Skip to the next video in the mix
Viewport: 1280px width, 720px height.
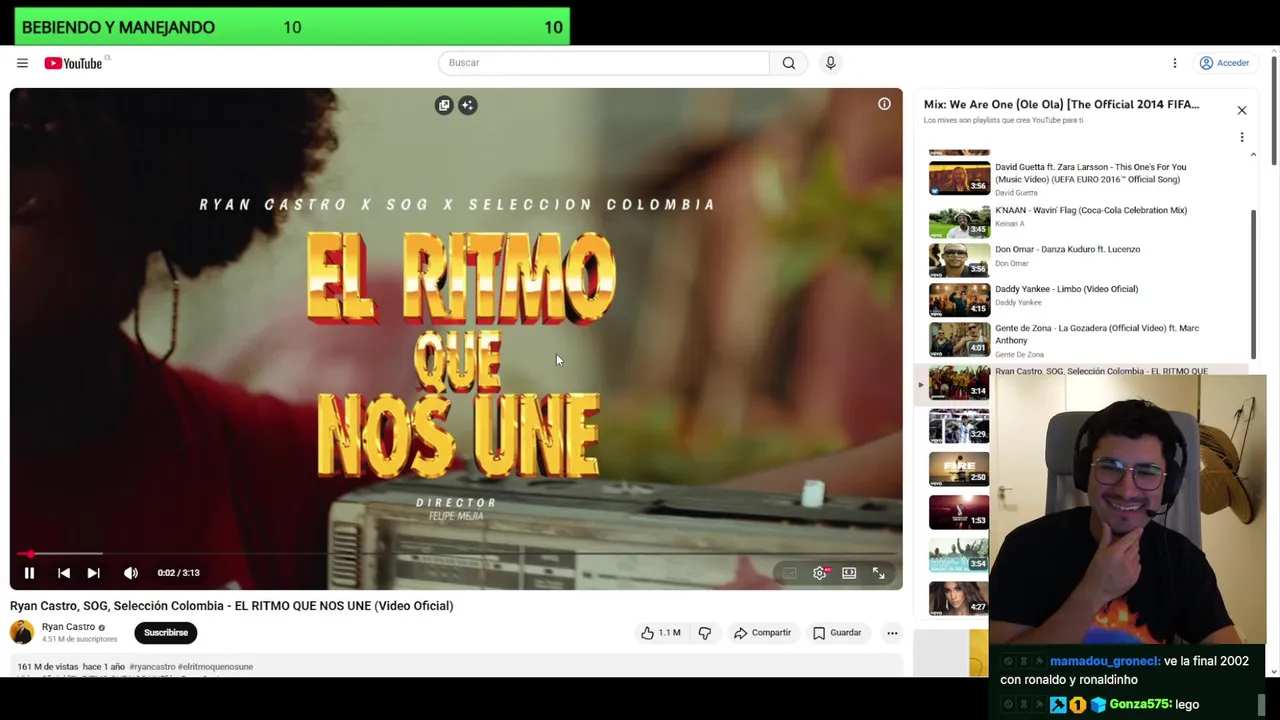93,573
